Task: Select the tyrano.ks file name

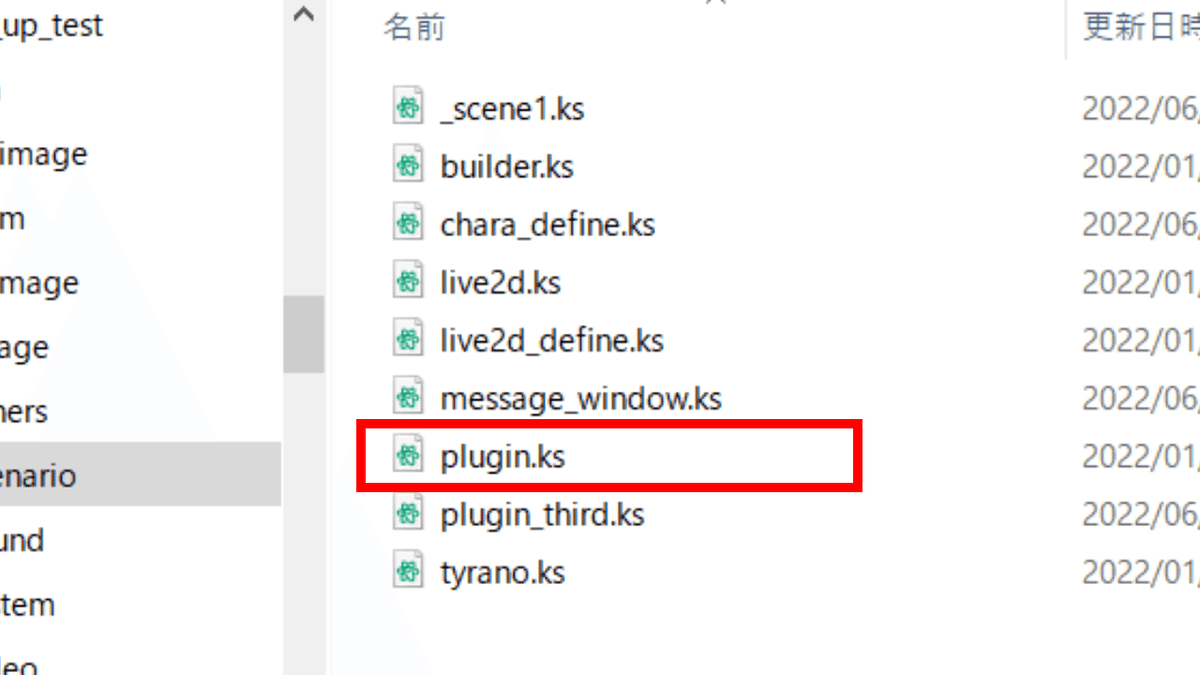Action: [x=502, y=573]
